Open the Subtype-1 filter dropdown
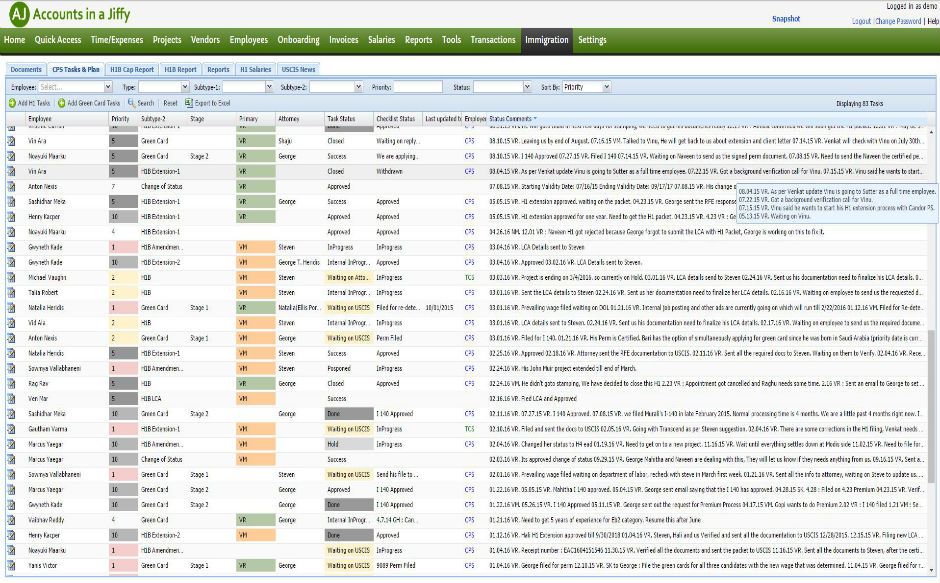 (x=269, y=87)
